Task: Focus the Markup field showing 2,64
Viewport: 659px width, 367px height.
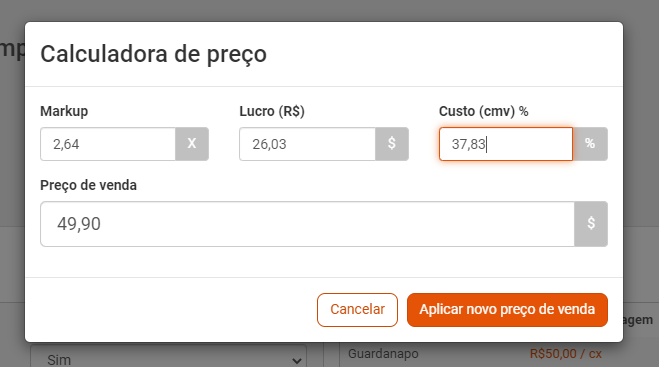Action: coord(108,144)
